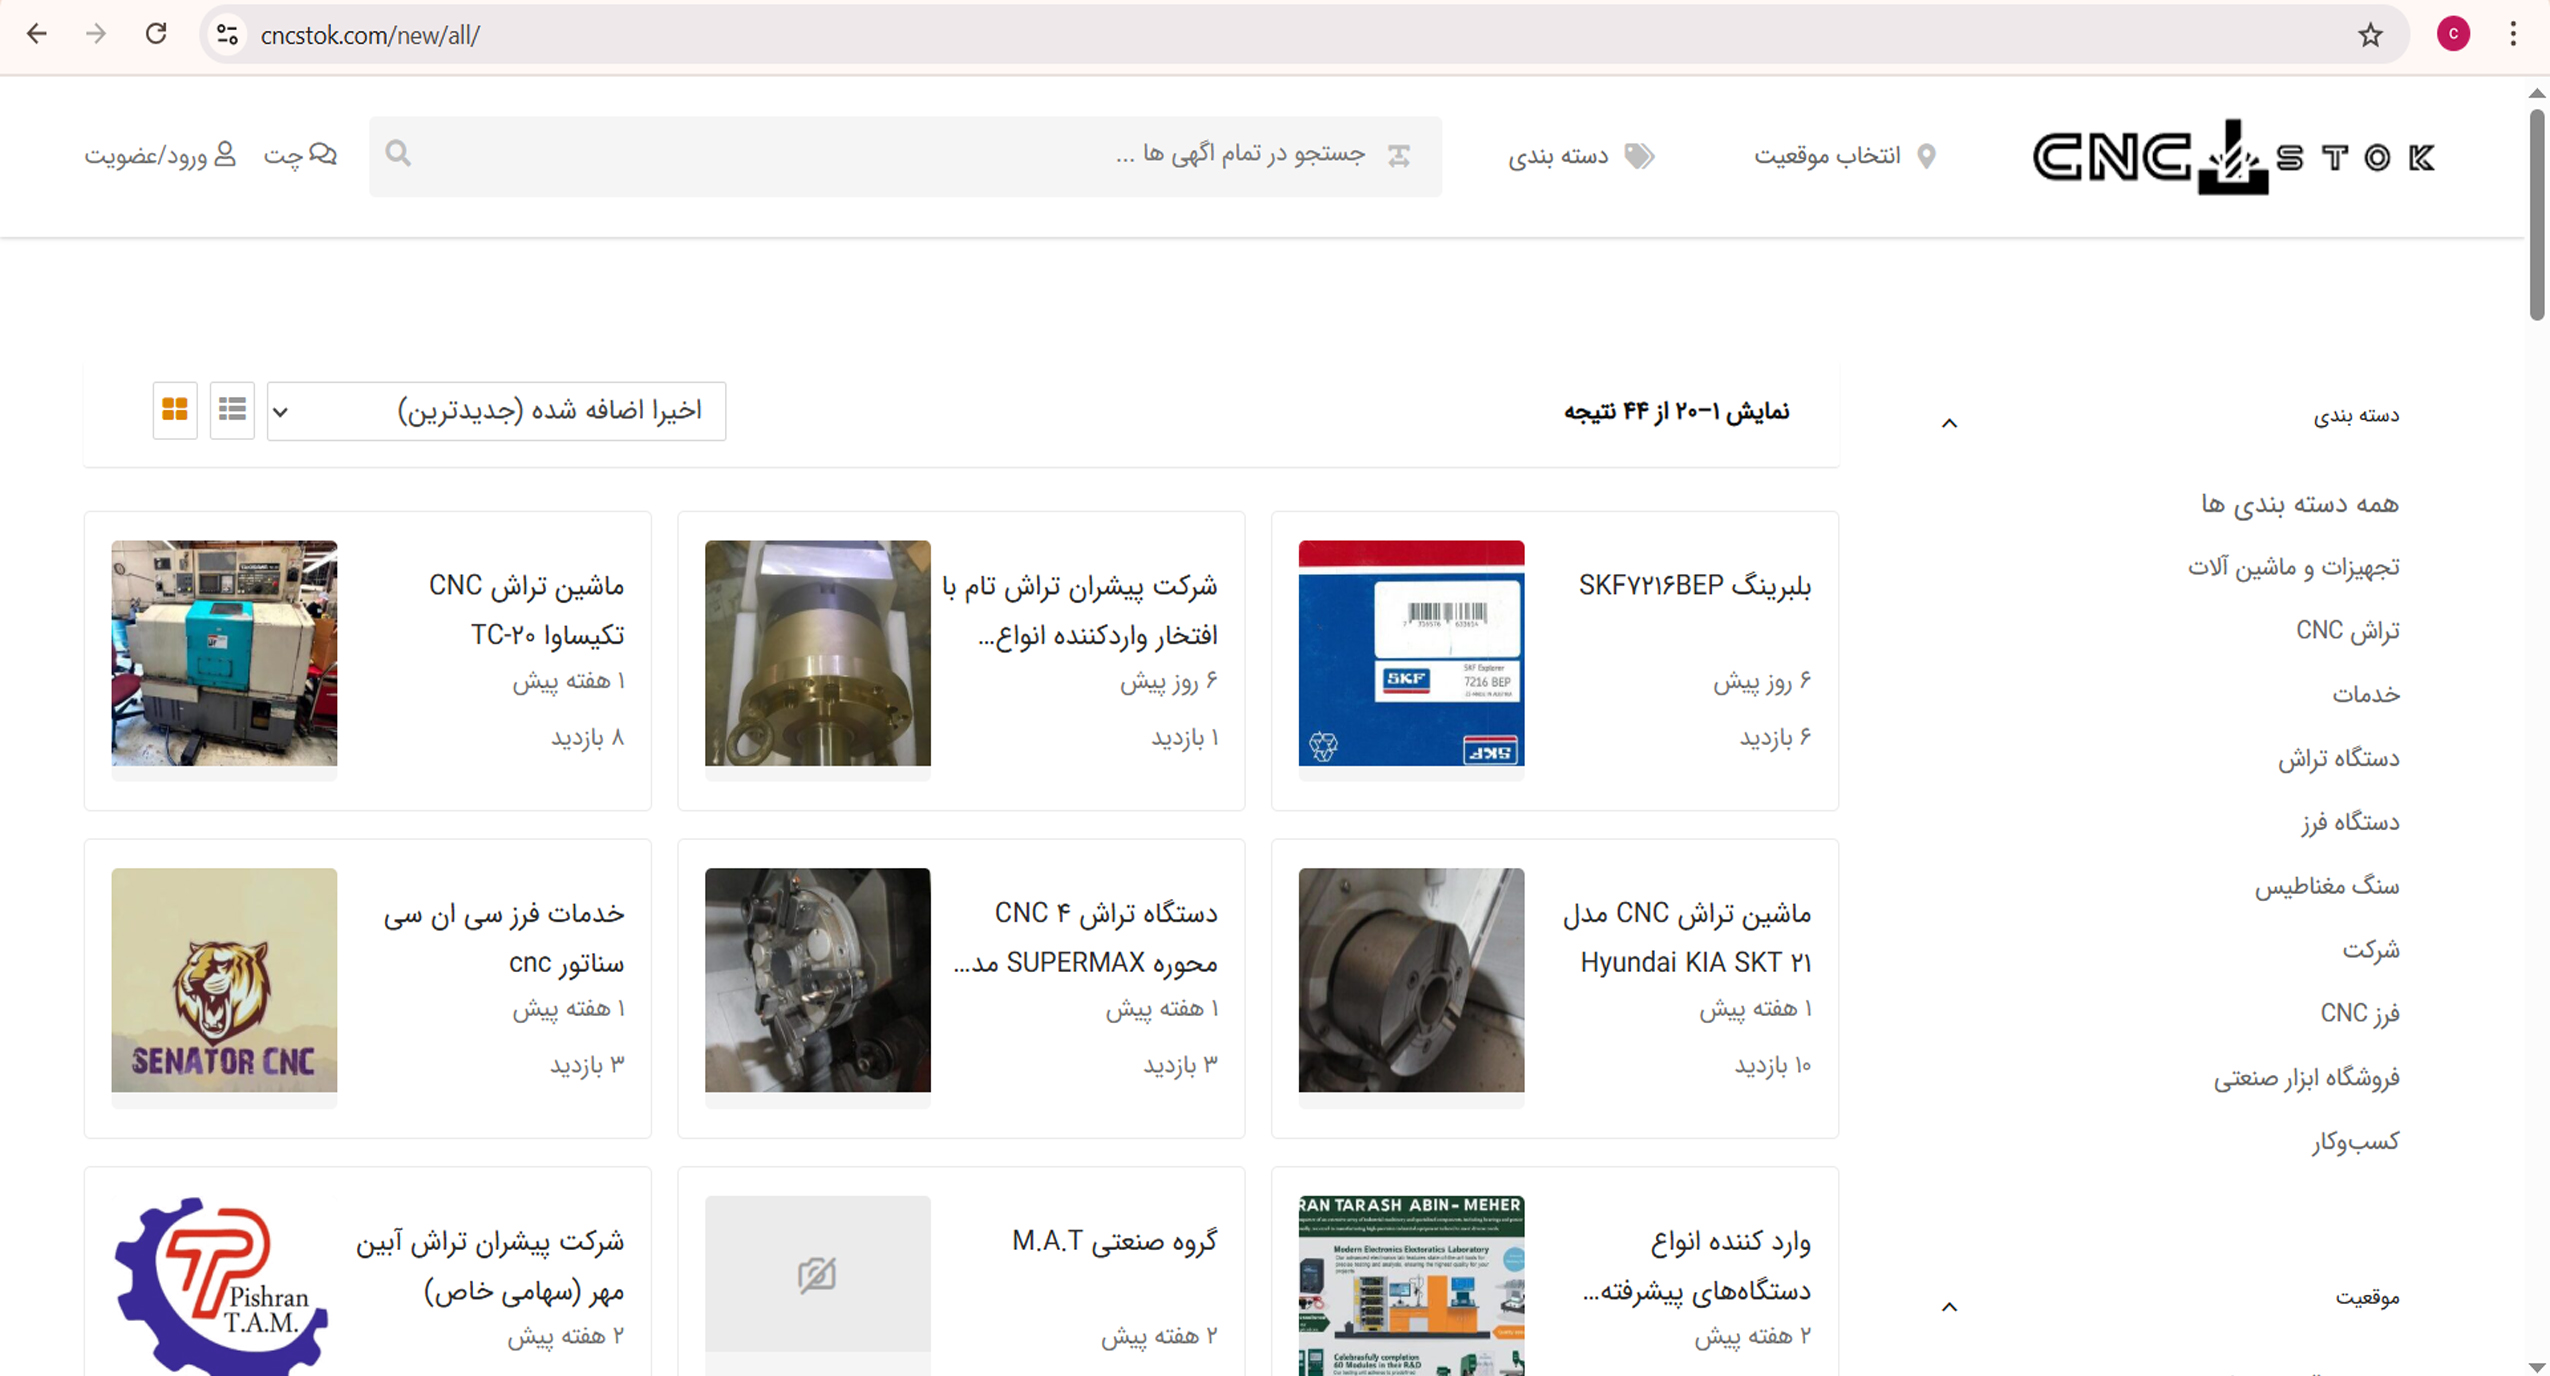Open the Takisawa lathe machine image
The image size is (2550, 1376).
224,653
